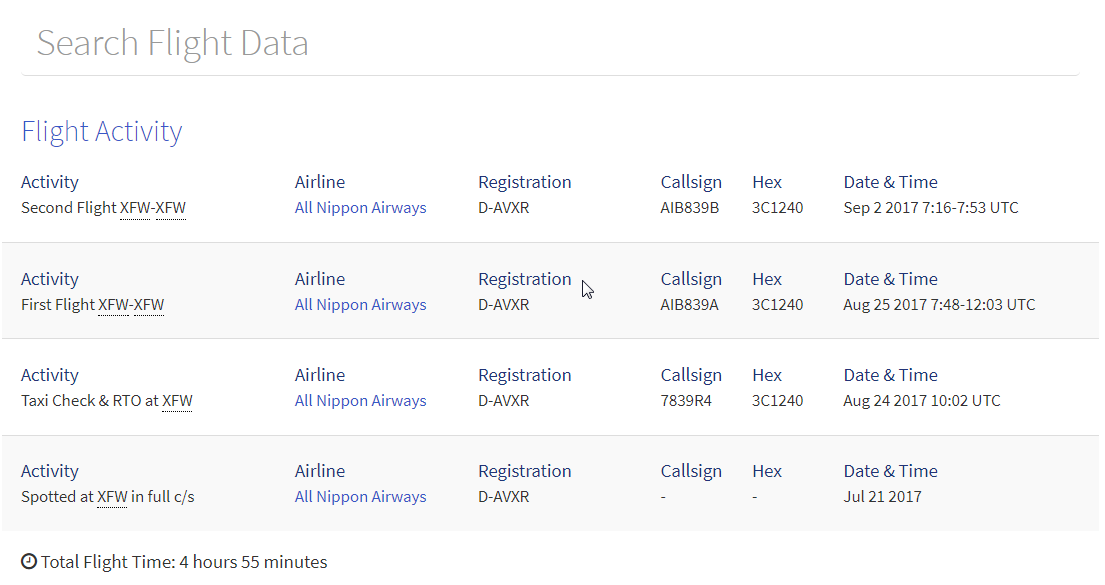
Task: Click second XFW code in Second Flight activity
Action: tap(171, 208)
